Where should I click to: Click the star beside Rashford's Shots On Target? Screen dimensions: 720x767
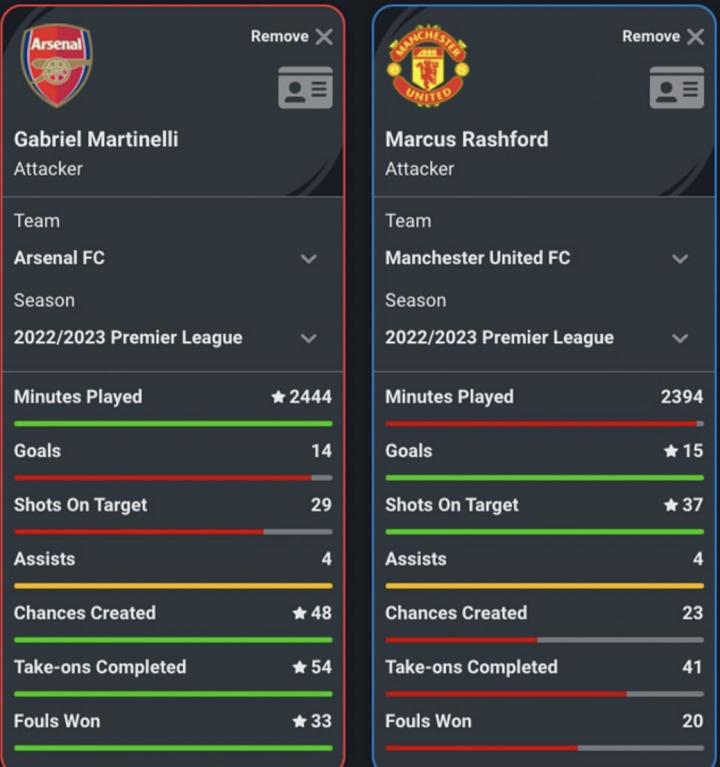pos(671,505)
